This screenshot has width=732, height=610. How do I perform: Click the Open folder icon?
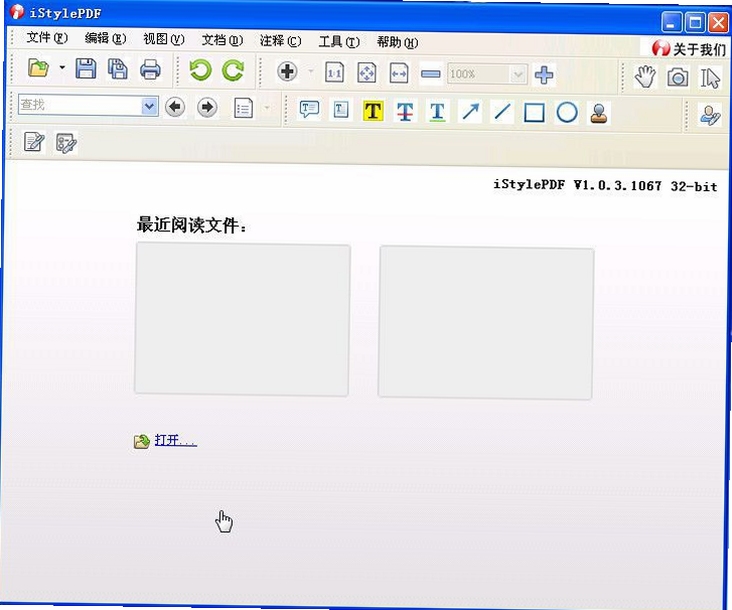[x=39, y=68]
